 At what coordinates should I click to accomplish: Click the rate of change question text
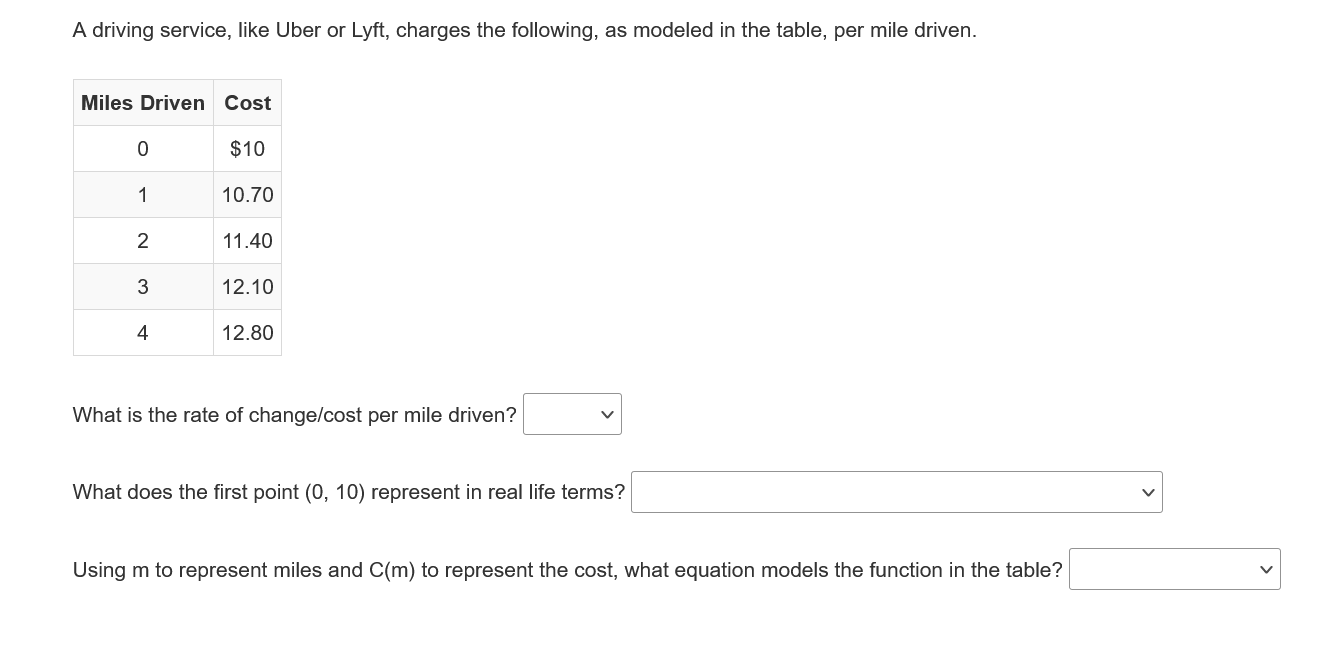pos(294,414)
